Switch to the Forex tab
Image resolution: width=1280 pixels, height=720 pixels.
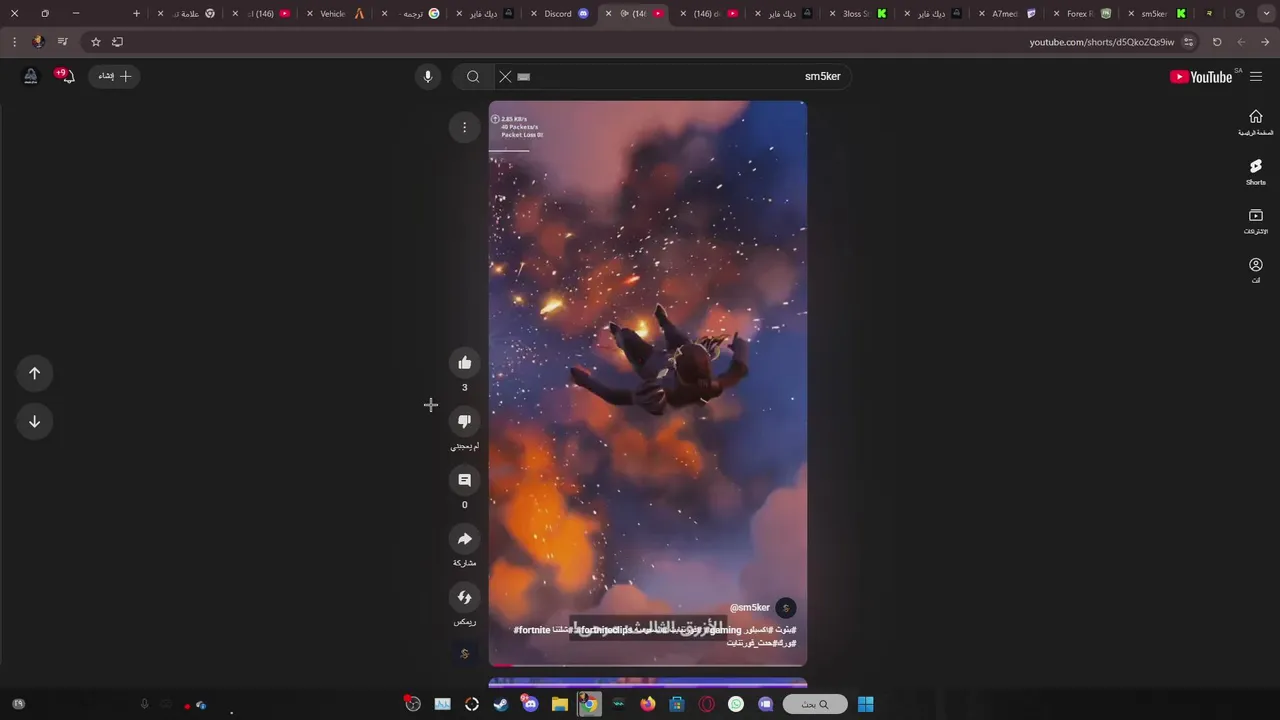(1088, 14)
